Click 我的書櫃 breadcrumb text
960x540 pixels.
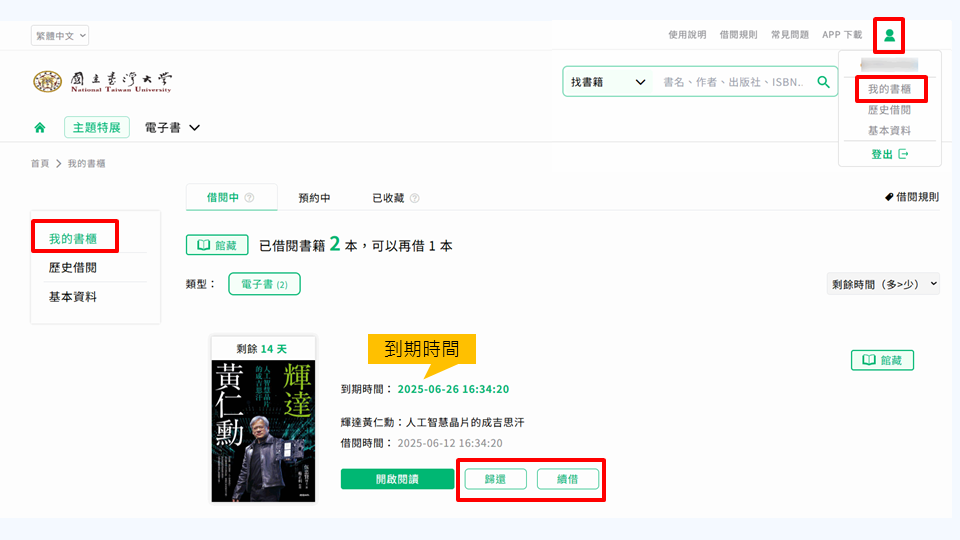[x=86, y=163]
